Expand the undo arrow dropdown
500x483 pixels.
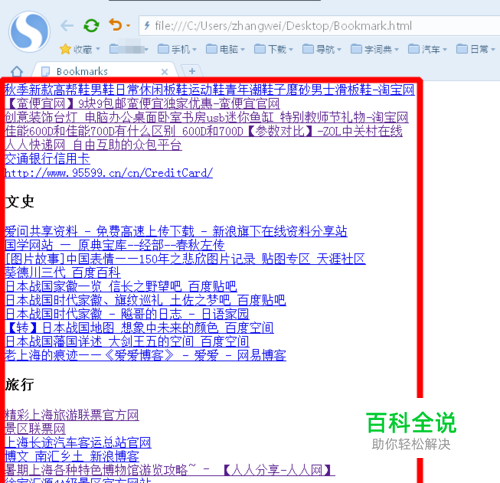tap(128, 25)
